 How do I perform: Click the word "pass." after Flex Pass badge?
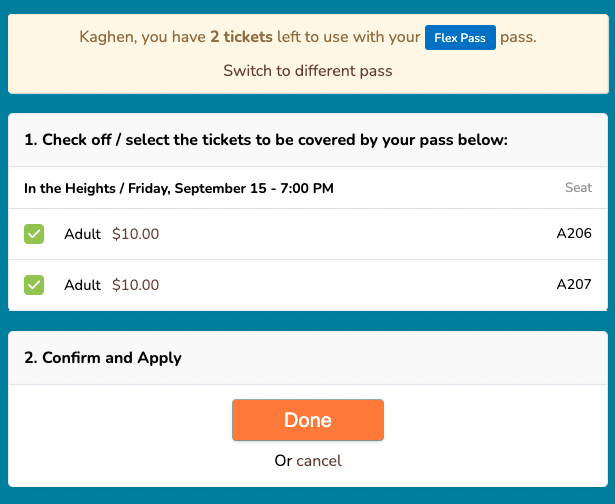pyautogui.click(x=519, y=38)
